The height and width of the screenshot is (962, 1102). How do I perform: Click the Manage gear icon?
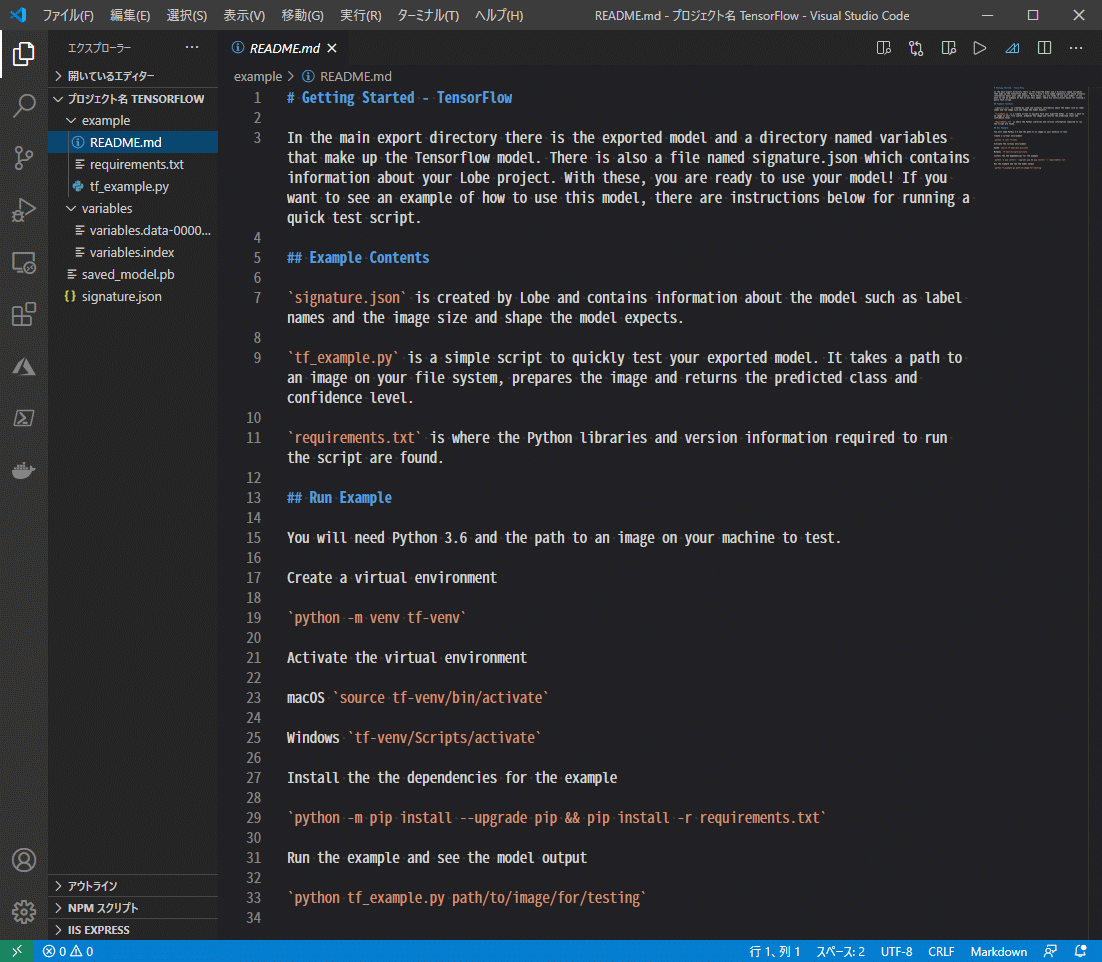pos(24,911)
